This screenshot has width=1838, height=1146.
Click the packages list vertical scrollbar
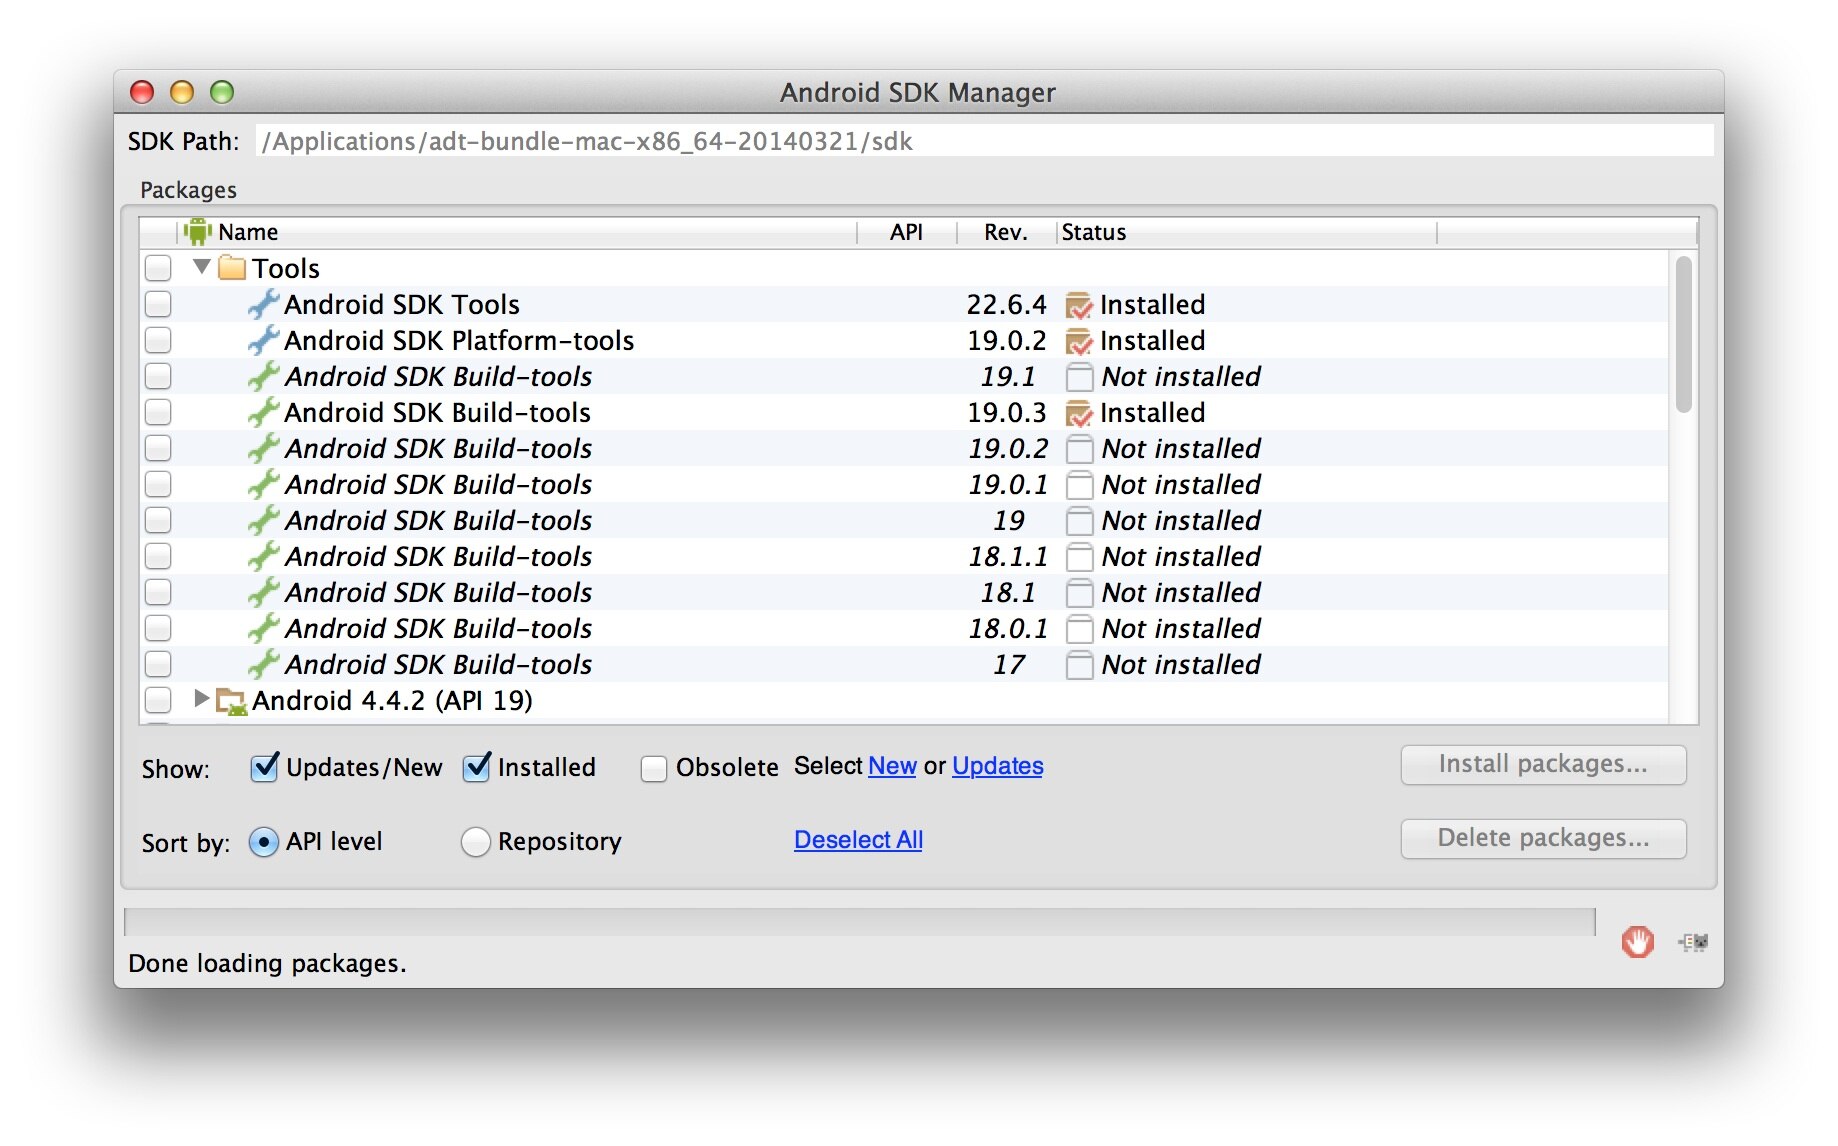pyautogui.click(x=1683, y=335)
